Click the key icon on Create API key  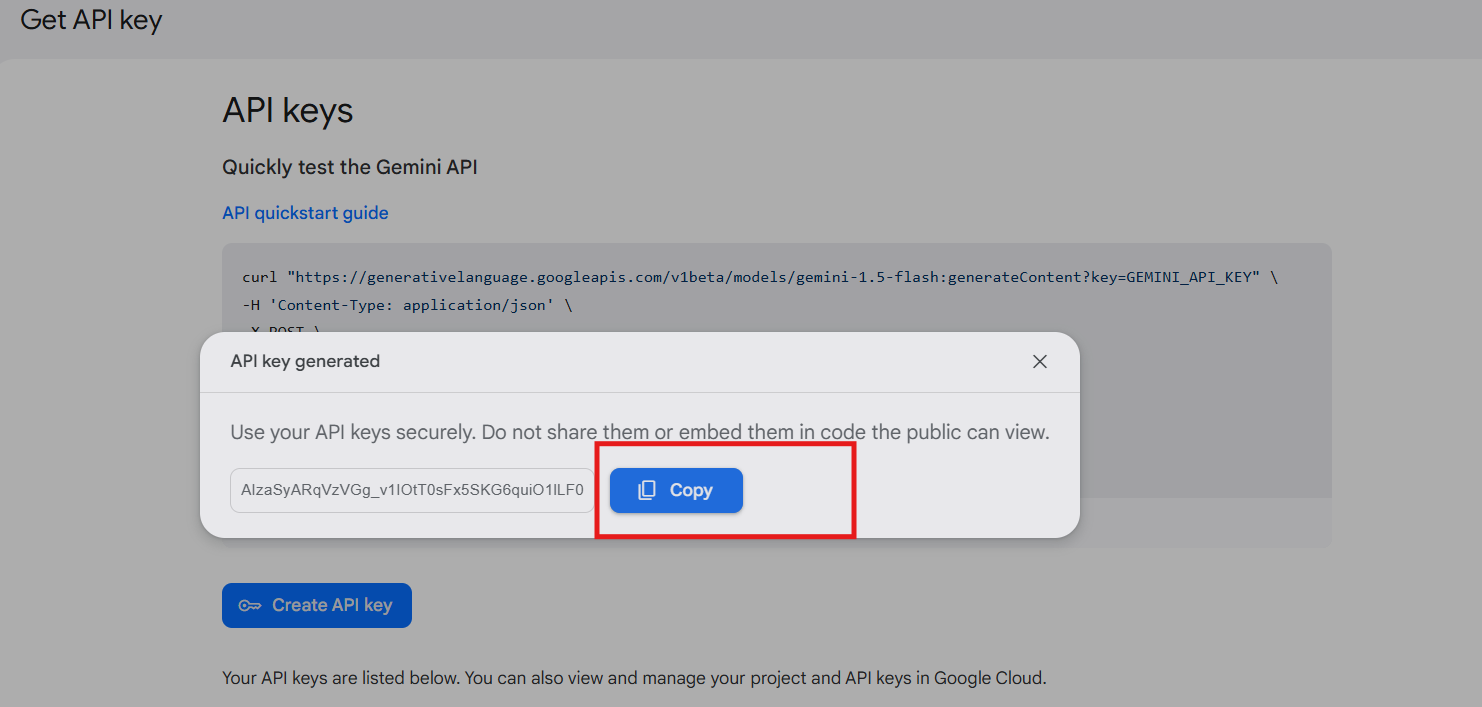(249, 605)
